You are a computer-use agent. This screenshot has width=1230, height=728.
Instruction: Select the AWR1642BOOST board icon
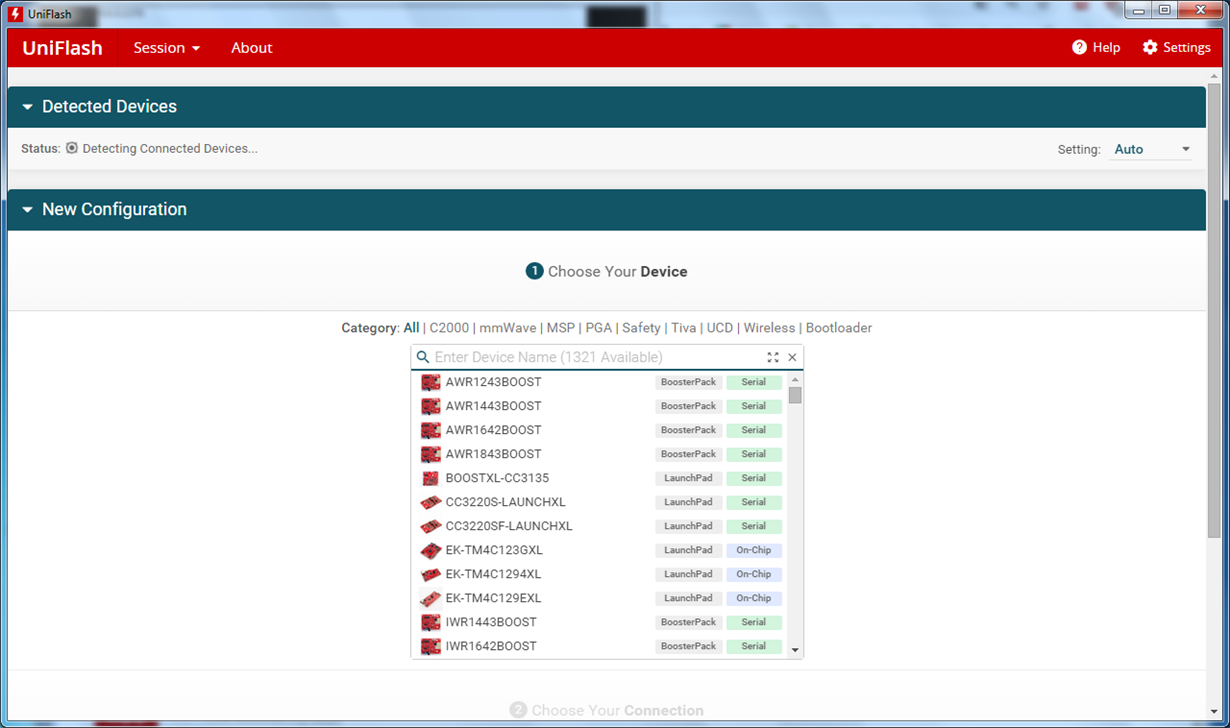coord(431,430)
